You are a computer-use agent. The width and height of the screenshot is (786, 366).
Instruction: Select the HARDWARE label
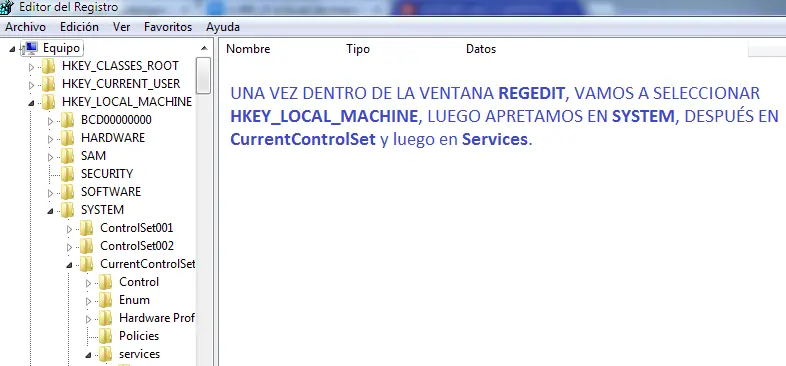113,138
